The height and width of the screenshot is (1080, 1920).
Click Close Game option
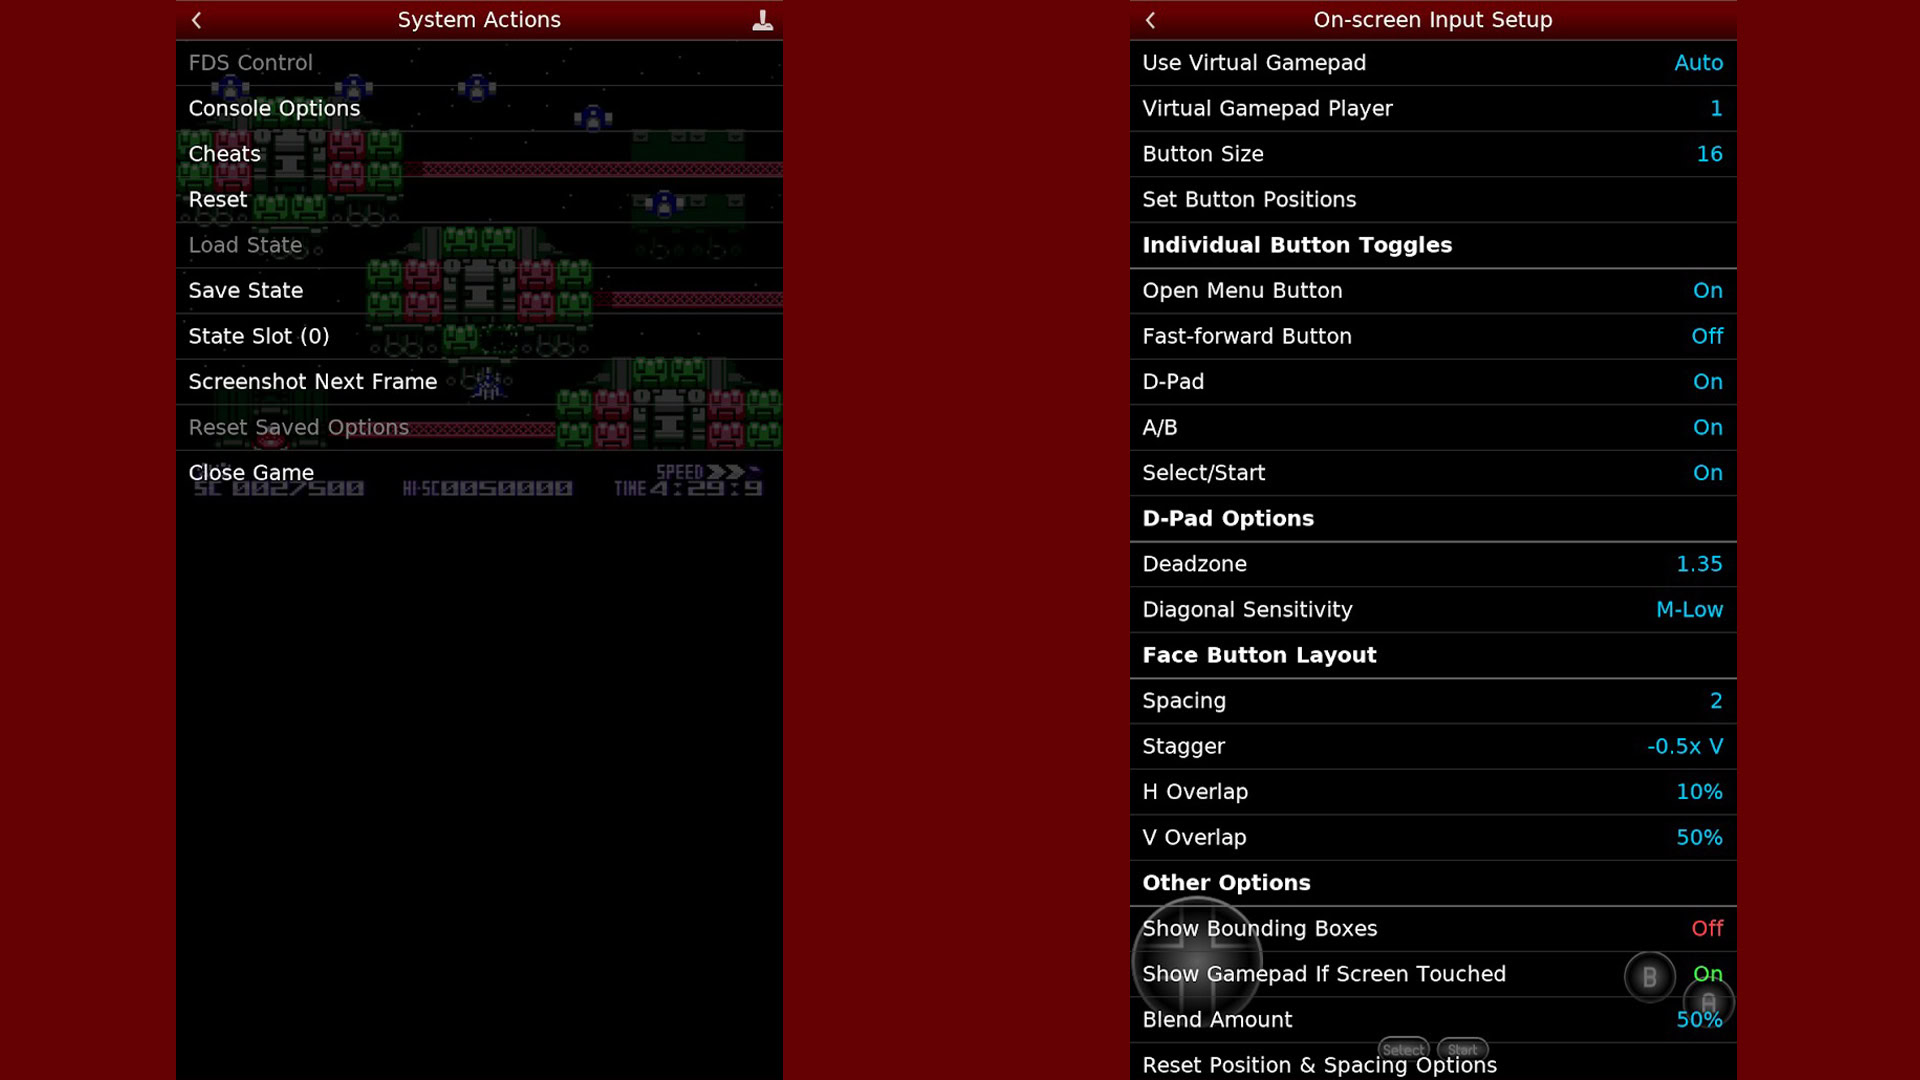click(251, 472)
